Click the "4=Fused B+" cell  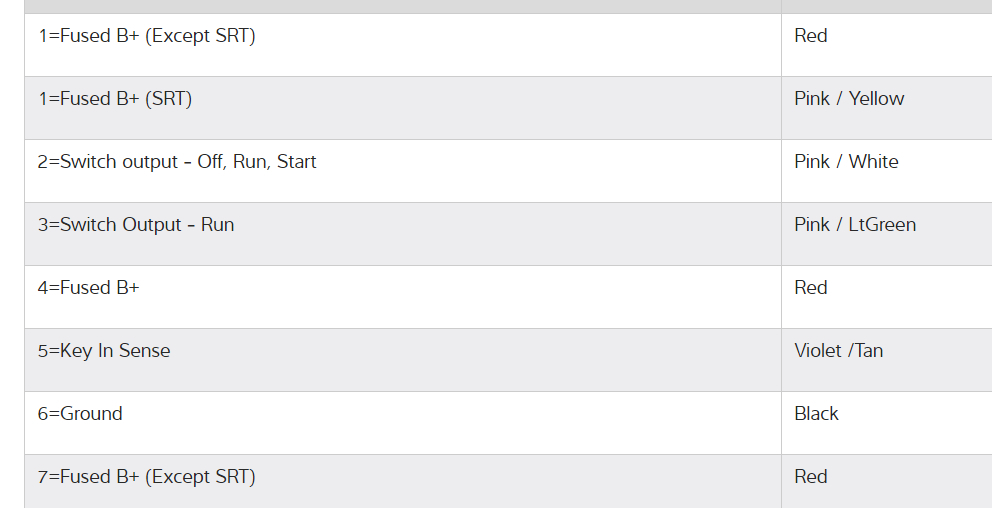pos(89,288)
